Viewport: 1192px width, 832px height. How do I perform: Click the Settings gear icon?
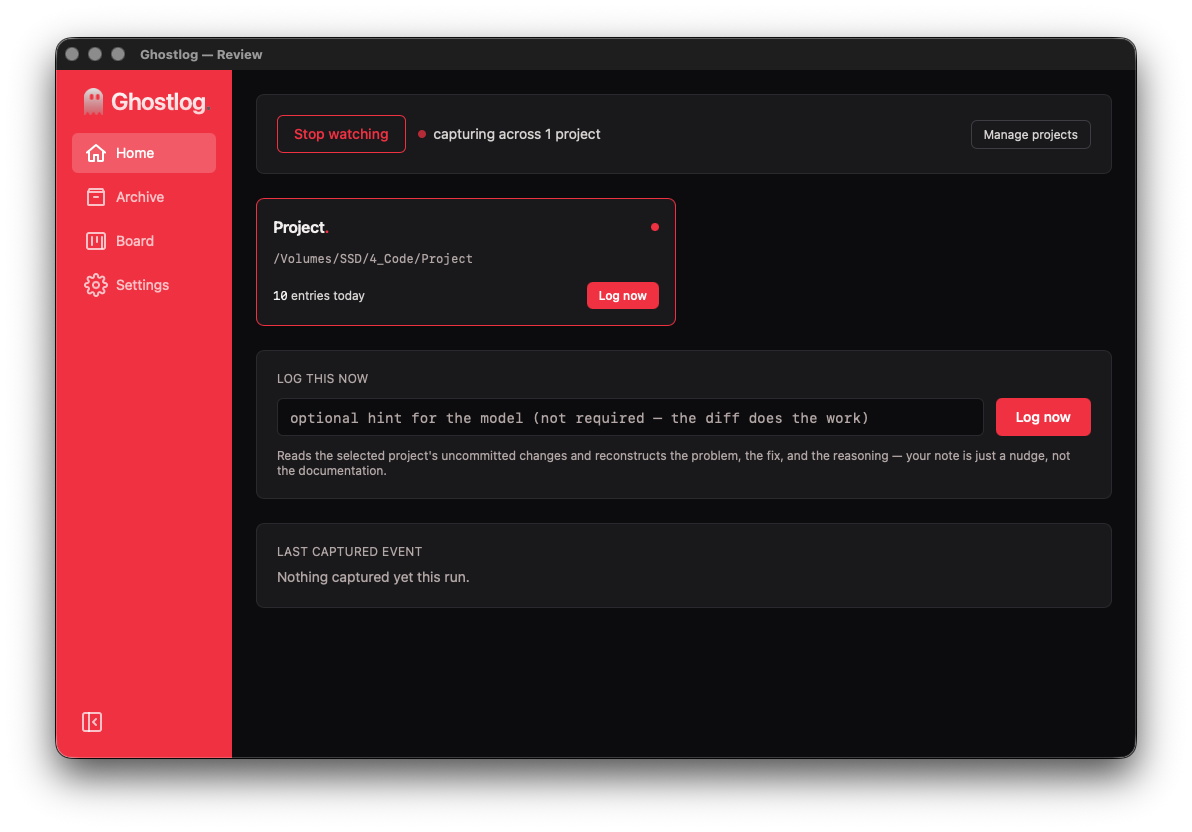click(x=96, y=285)
